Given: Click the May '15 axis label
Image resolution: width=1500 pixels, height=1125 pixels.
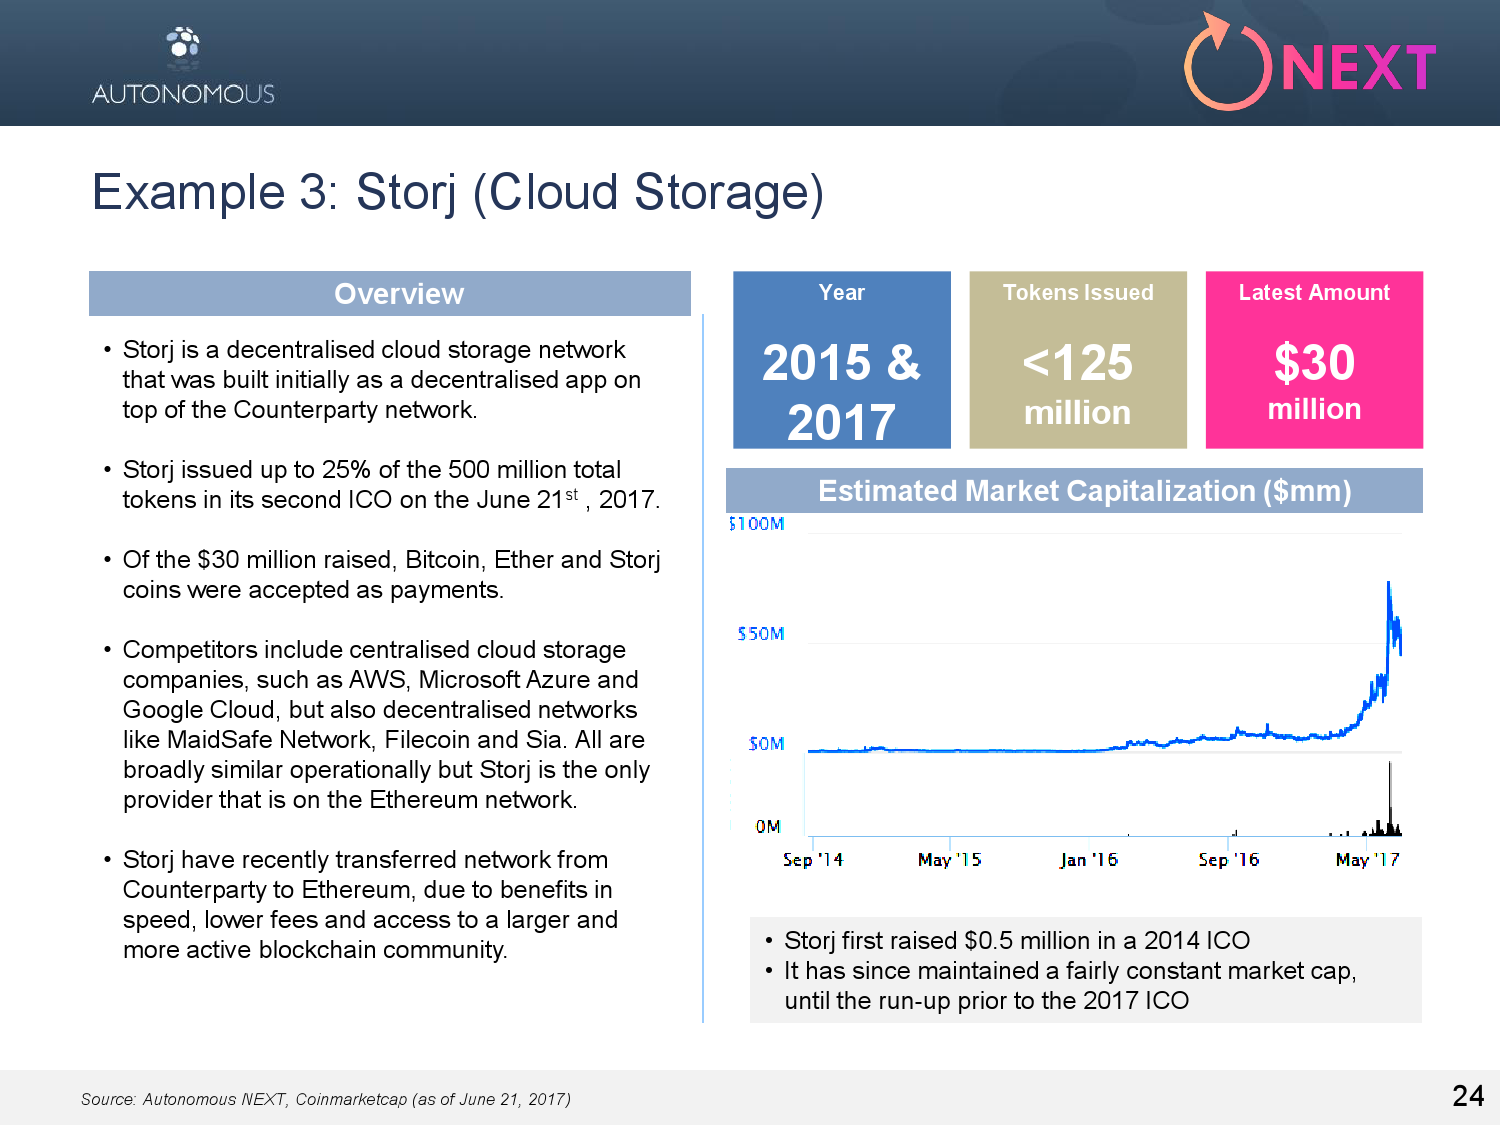Looking at the screenshot, I should 949,860.
